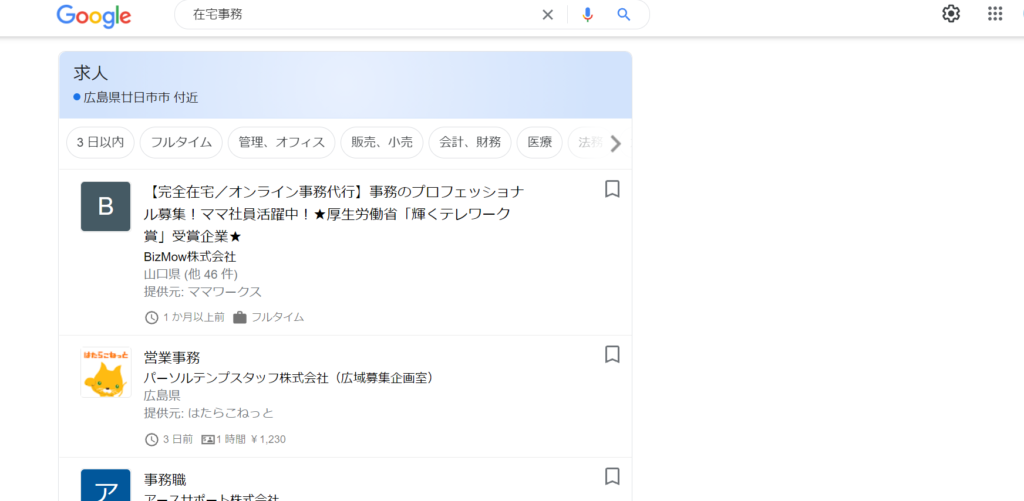
Task: Click the パーソルテンプスタッフ株式会社 company name
Action: coord(289,378)
